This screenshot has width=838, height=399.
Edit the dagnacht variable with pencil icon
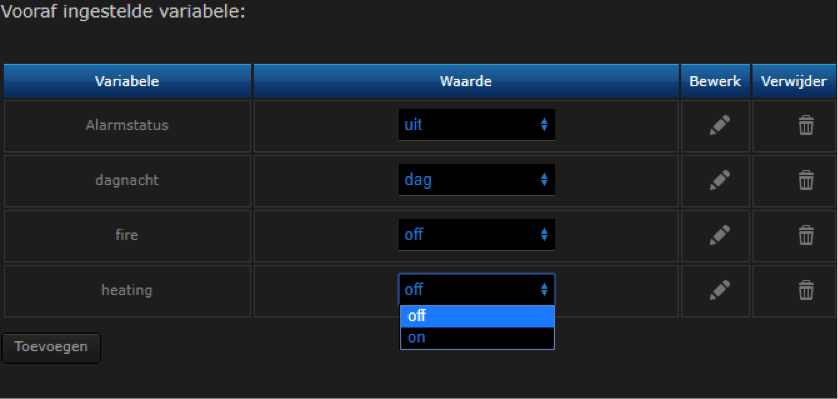click(x=719, y=181)
